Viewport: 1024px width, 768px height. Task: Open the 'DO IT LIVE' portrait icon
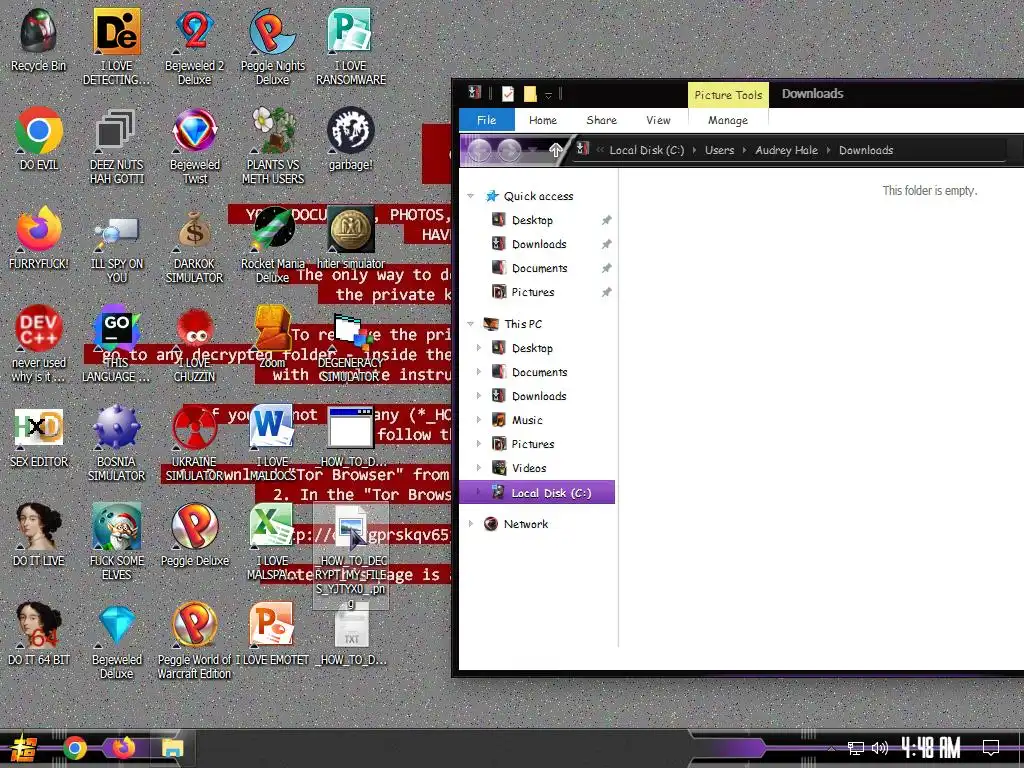click(x=39, y=535)
